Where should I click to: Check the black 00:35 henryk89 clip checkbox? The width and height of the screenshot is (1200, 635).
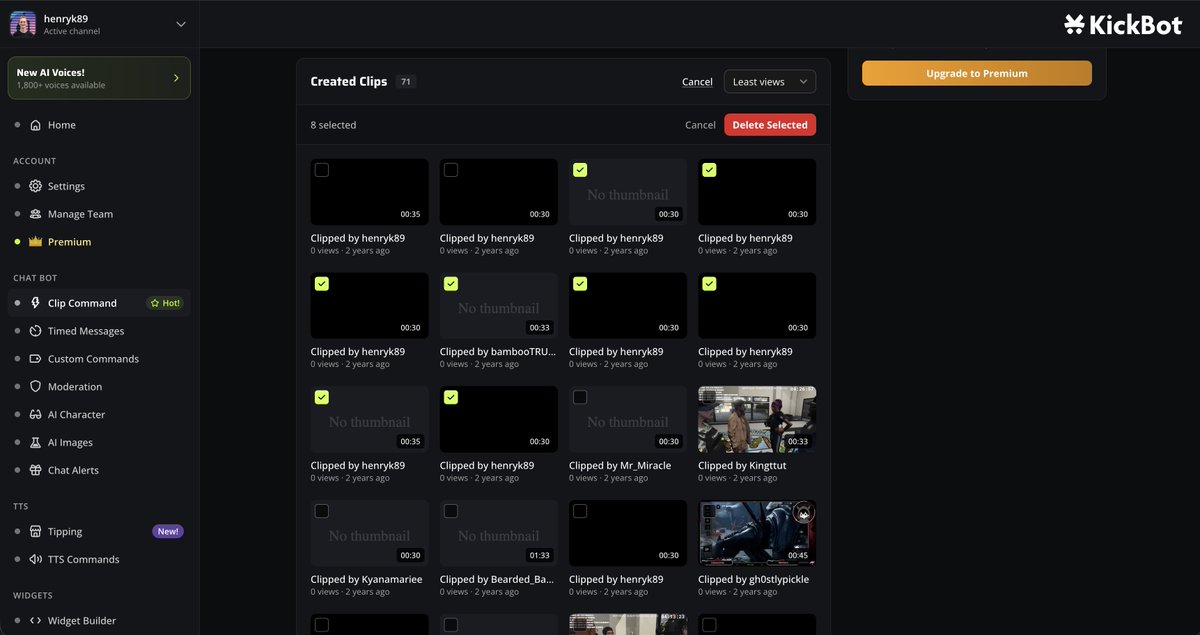[x=322, y=170]
